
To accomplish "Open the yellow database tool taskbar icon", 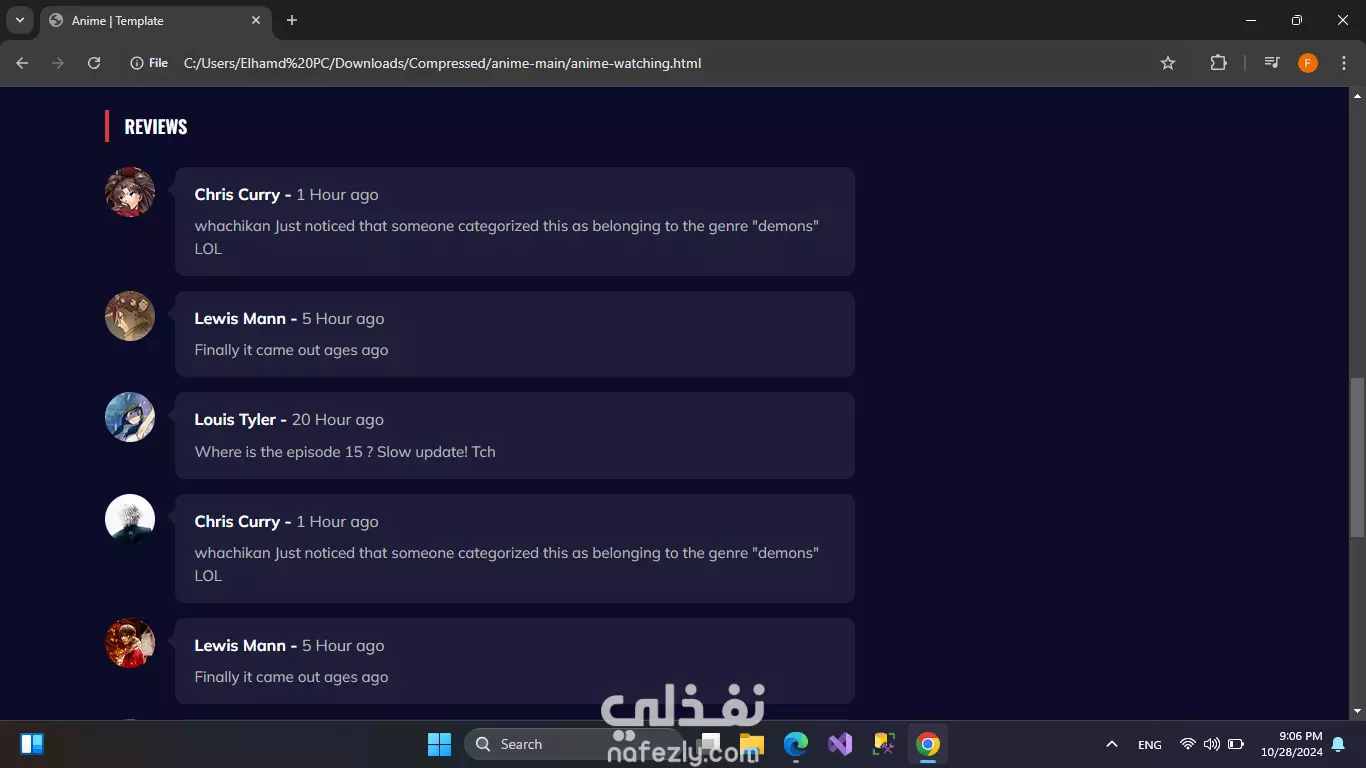I will pyautogui.click(x=884, y=744).
